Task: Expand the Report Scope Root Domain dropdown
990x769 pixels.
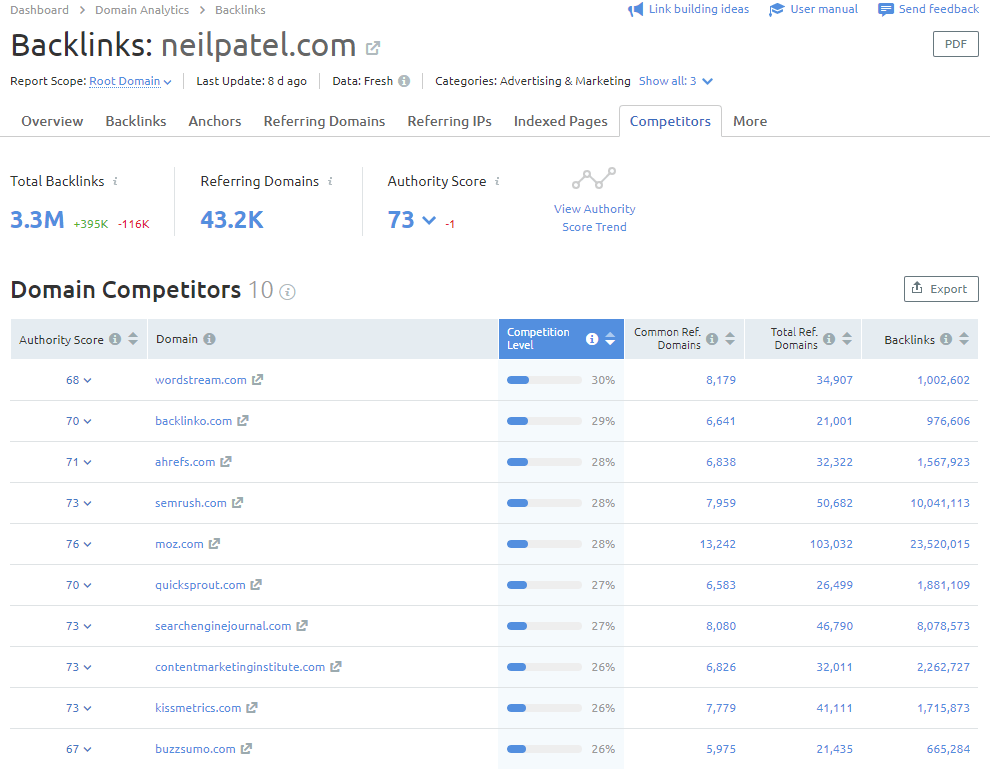Action: pyautogui.click(x=130, y=81)
